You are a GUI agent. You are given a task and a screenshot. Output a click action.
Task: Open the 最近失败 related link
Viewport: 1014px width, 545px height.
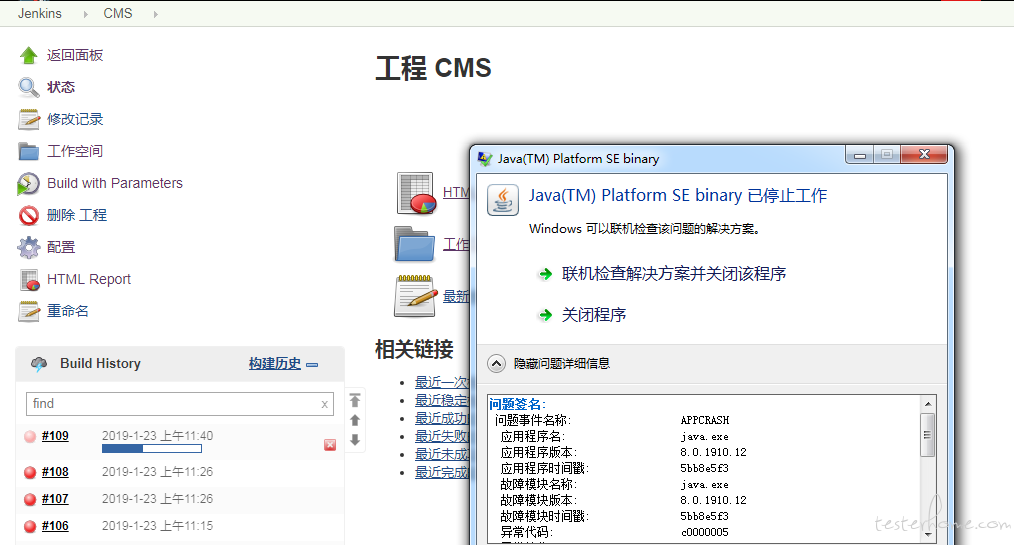click(442, 437)
